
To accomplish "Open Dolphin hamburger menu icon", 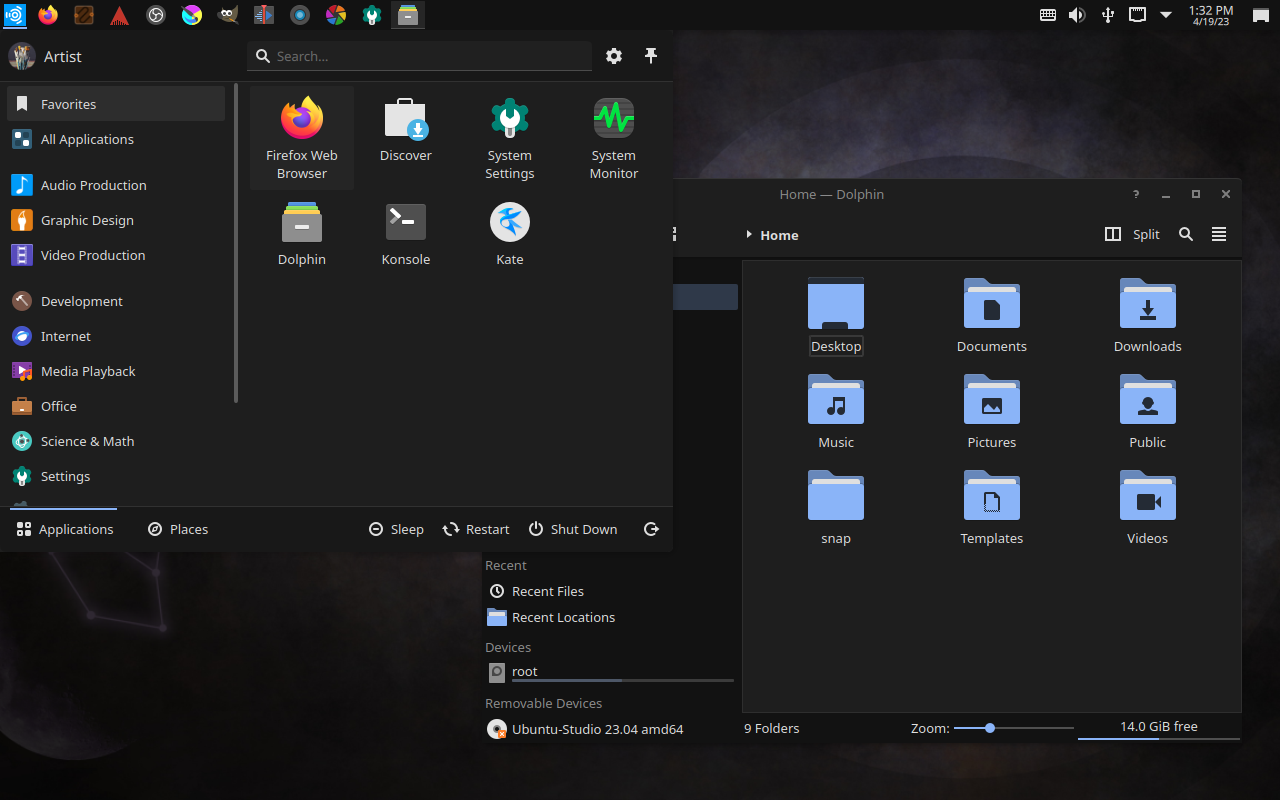I will [1218, 234].
